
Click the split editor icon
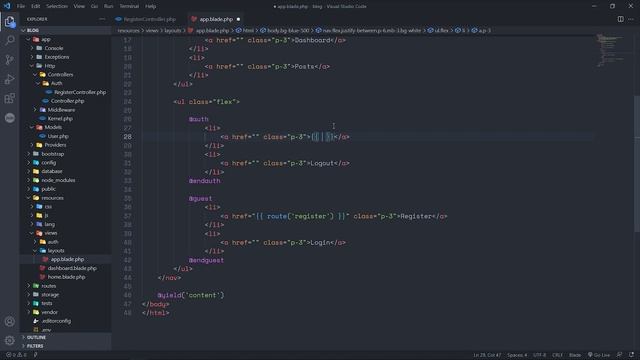click(620, 19)
